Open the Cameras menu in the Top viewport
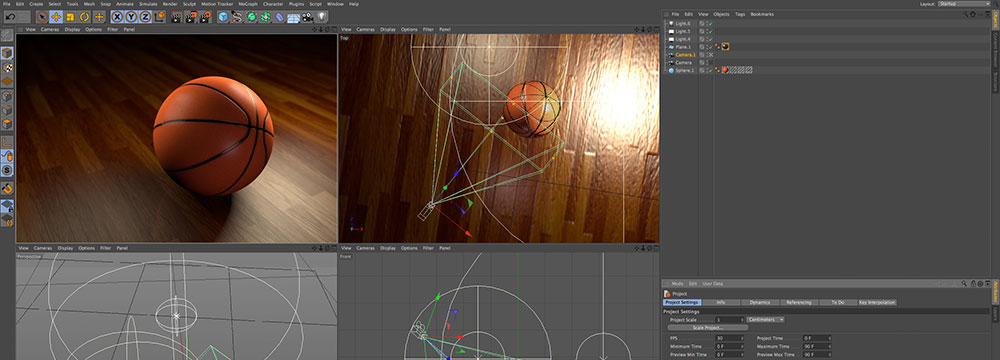 coord(365,29)
